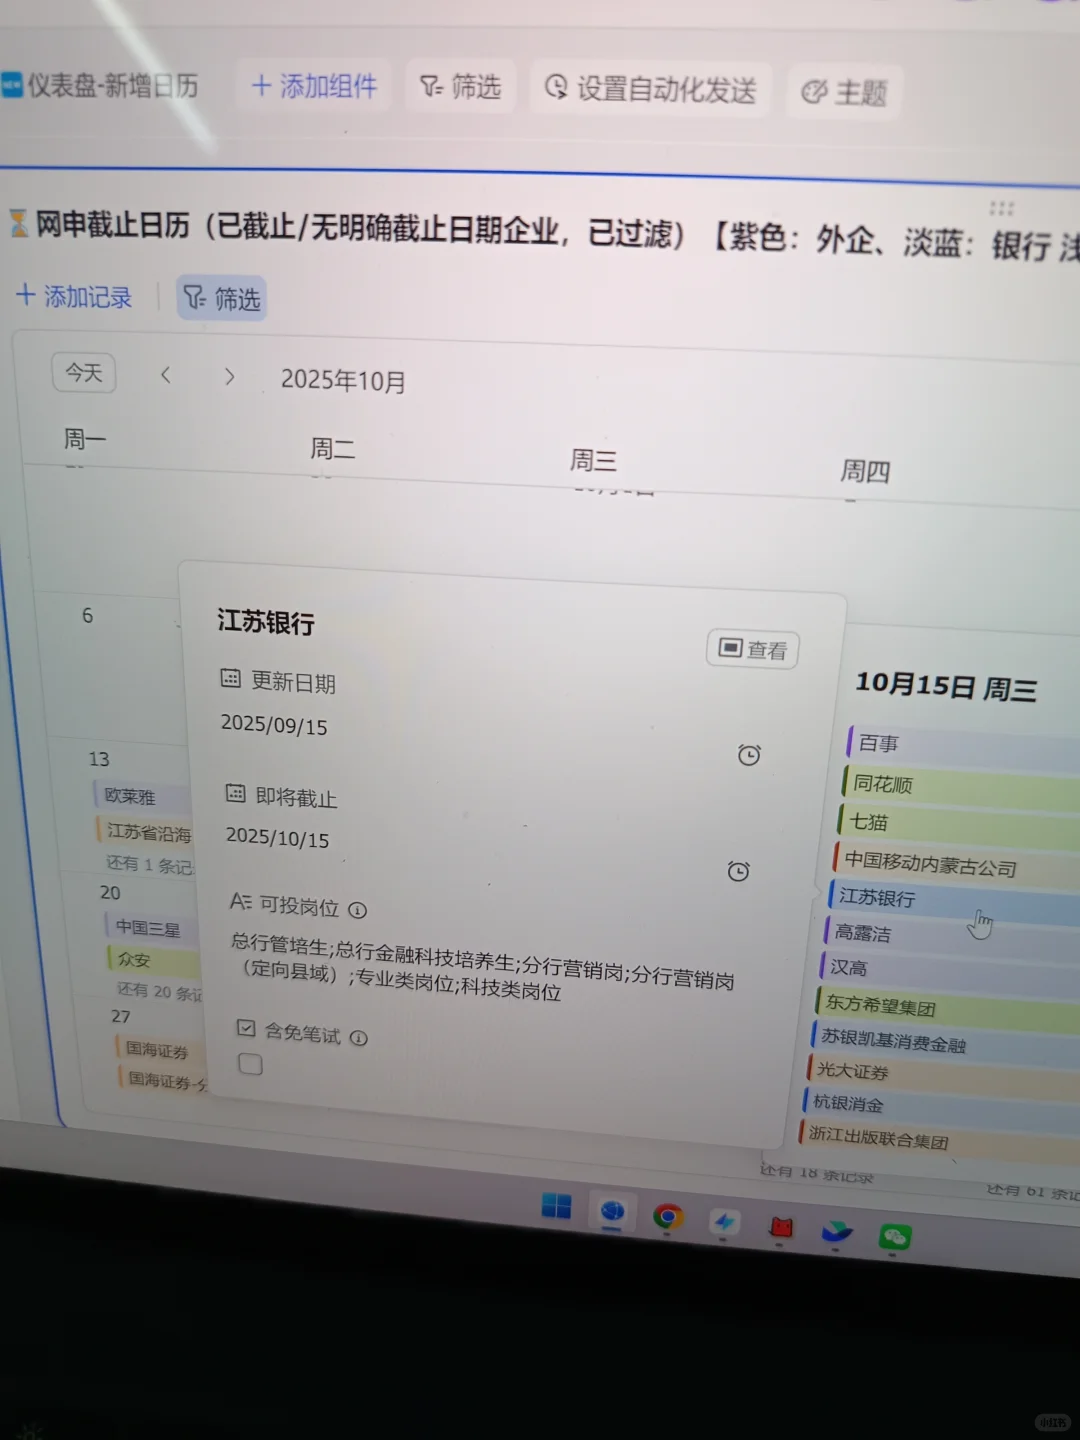Image resolution: width=1080 pixels, height=1440 pixels.
Task: Expand 还有 1 条记录 under the 13th
Action: click(x=150, y=864)
